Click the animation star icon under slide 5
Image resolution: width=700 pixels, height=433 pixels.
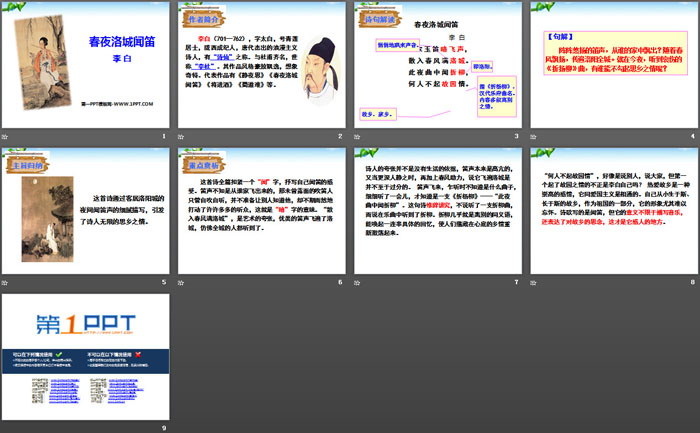pyautogui.click(x=5, y=283)
